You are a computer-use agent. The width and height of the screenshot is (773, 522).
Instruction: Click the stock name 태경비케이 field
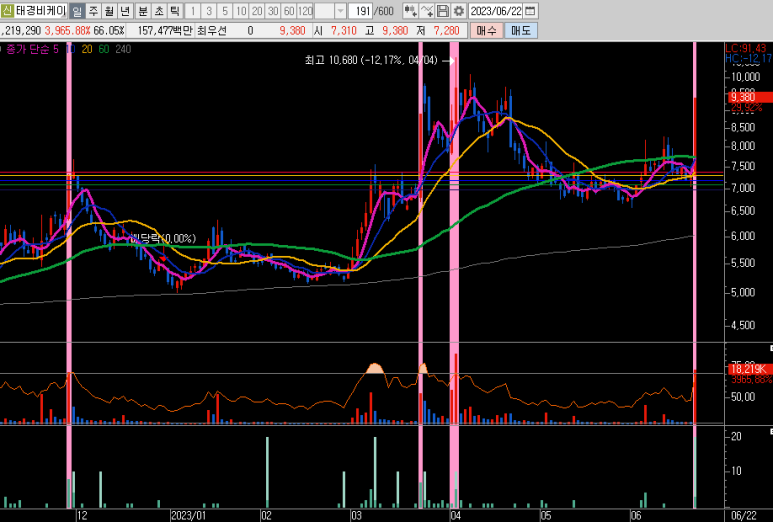(40, 10)
